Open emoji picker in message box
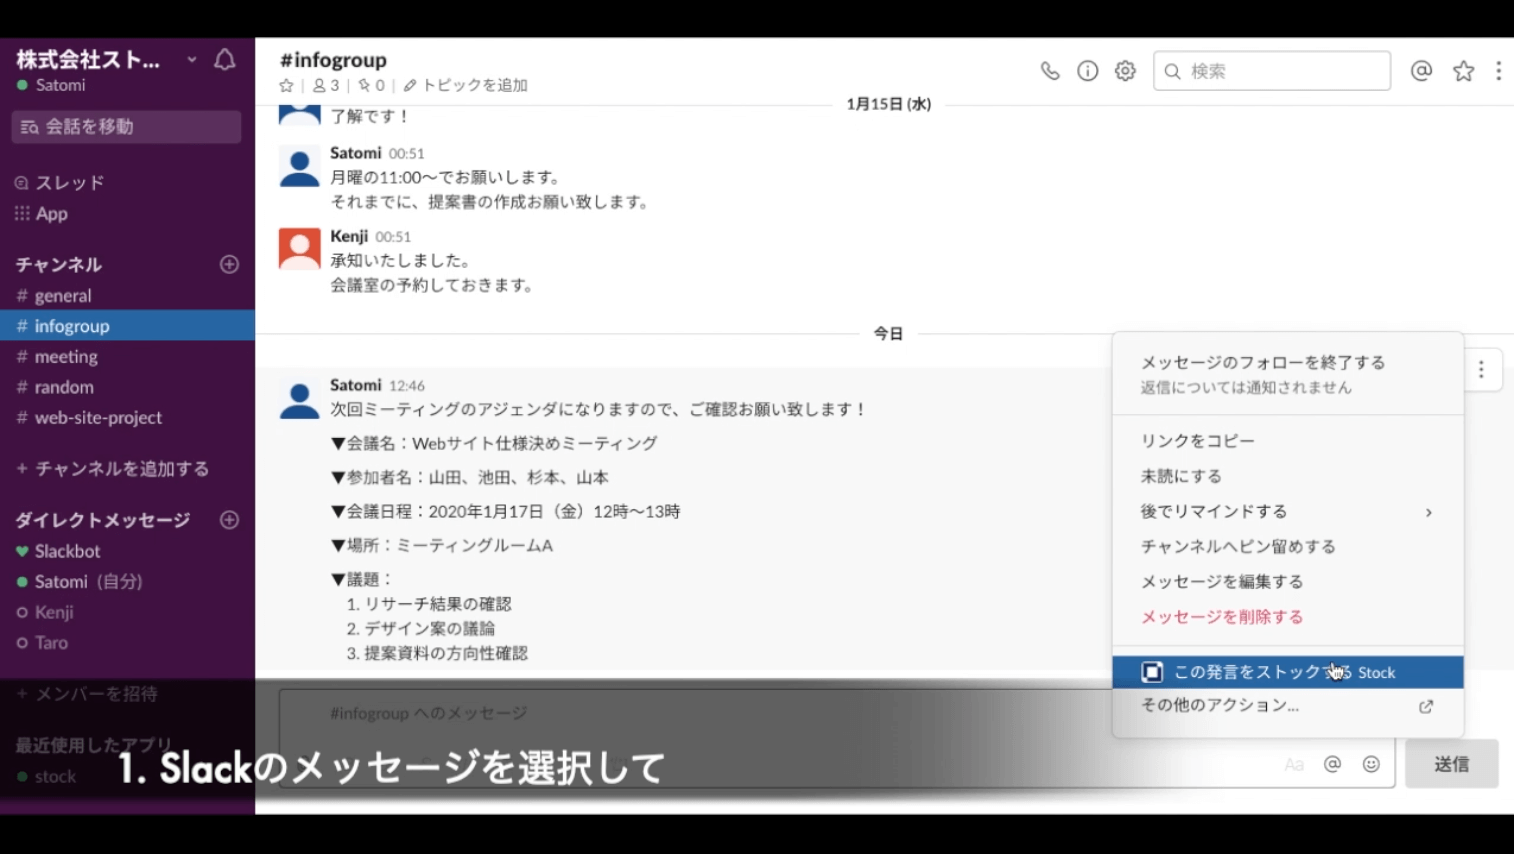 [1370, 764]
